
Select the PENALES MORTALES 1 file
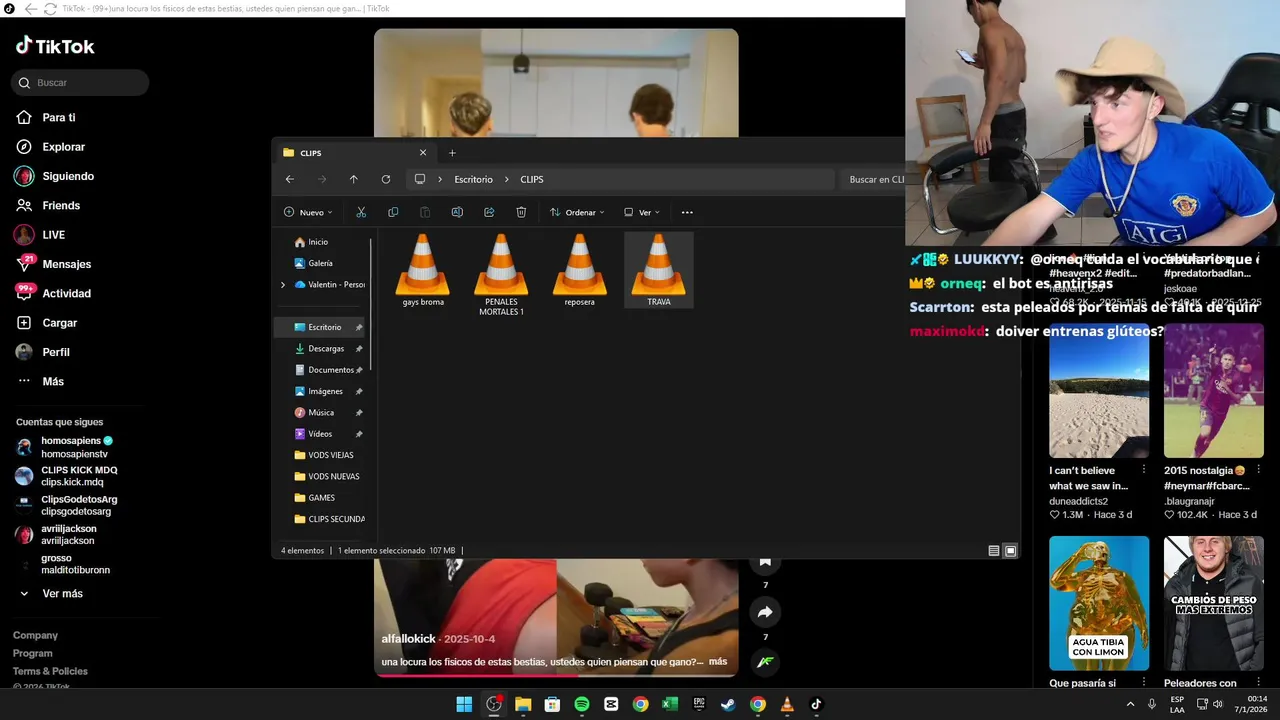point(501,275)
